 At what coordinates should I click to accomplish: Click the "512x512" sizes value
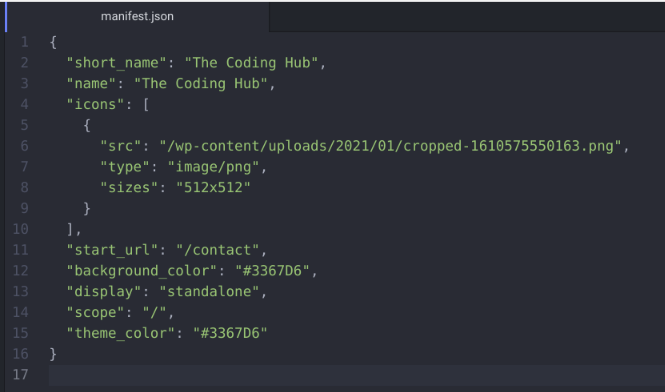213,188
